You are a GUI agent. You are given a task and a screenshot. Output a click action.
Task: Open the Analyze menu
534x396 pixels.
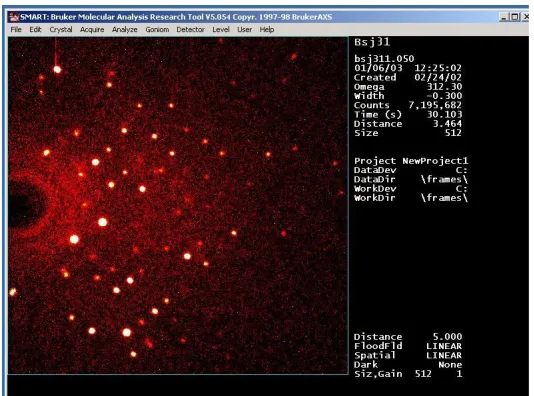coord(125,30)
